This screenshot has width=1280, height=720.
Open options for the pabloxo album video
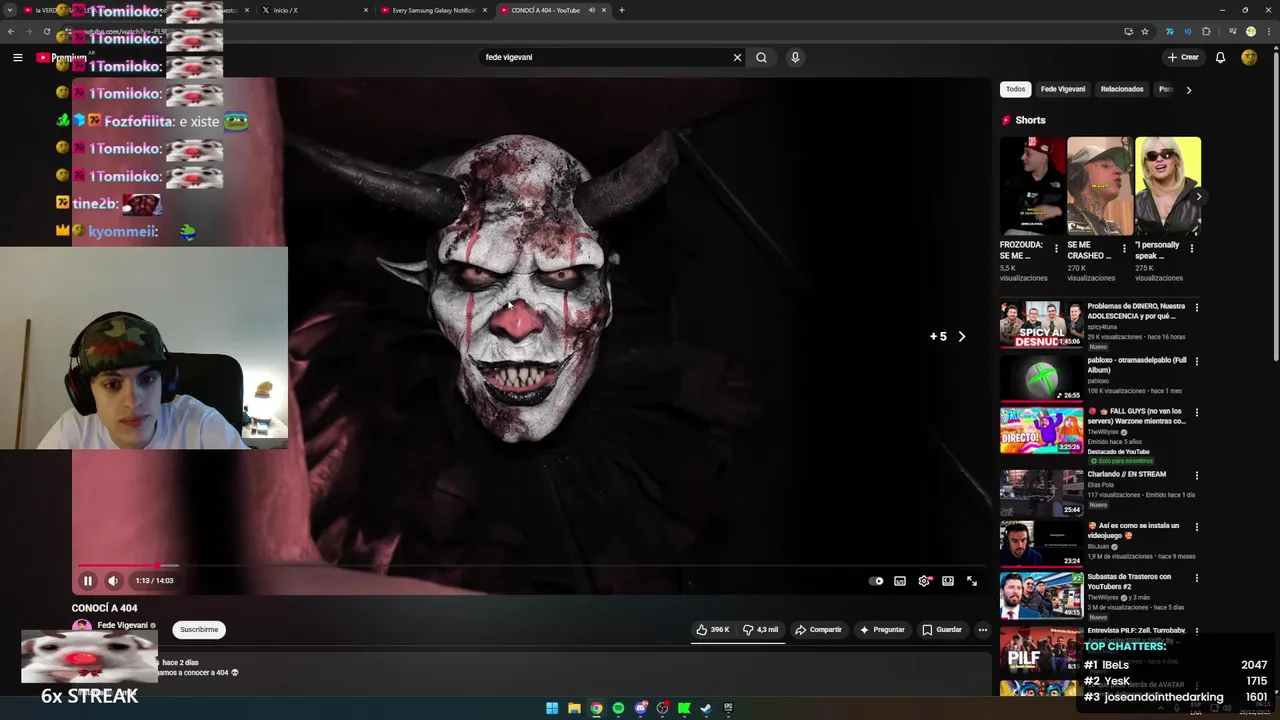(1196, 361)
